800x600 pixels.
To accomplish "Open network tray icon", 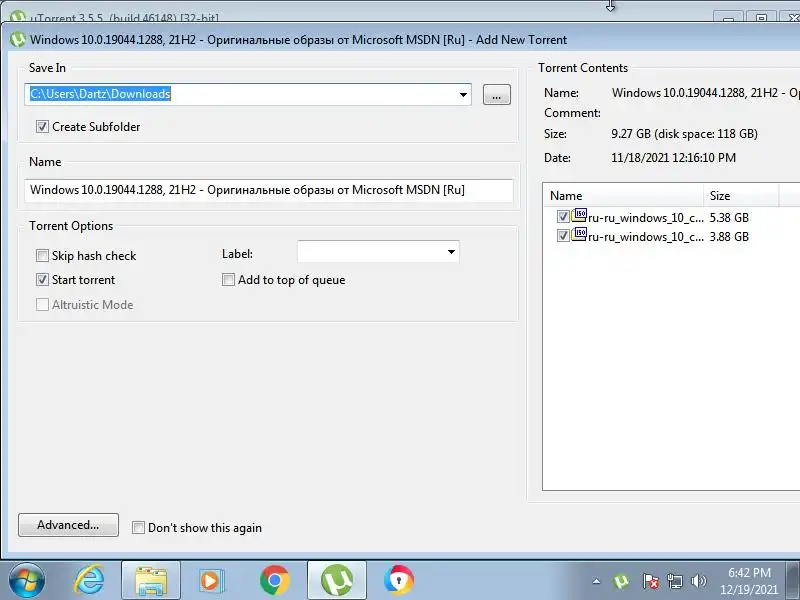I will (674, 581).
